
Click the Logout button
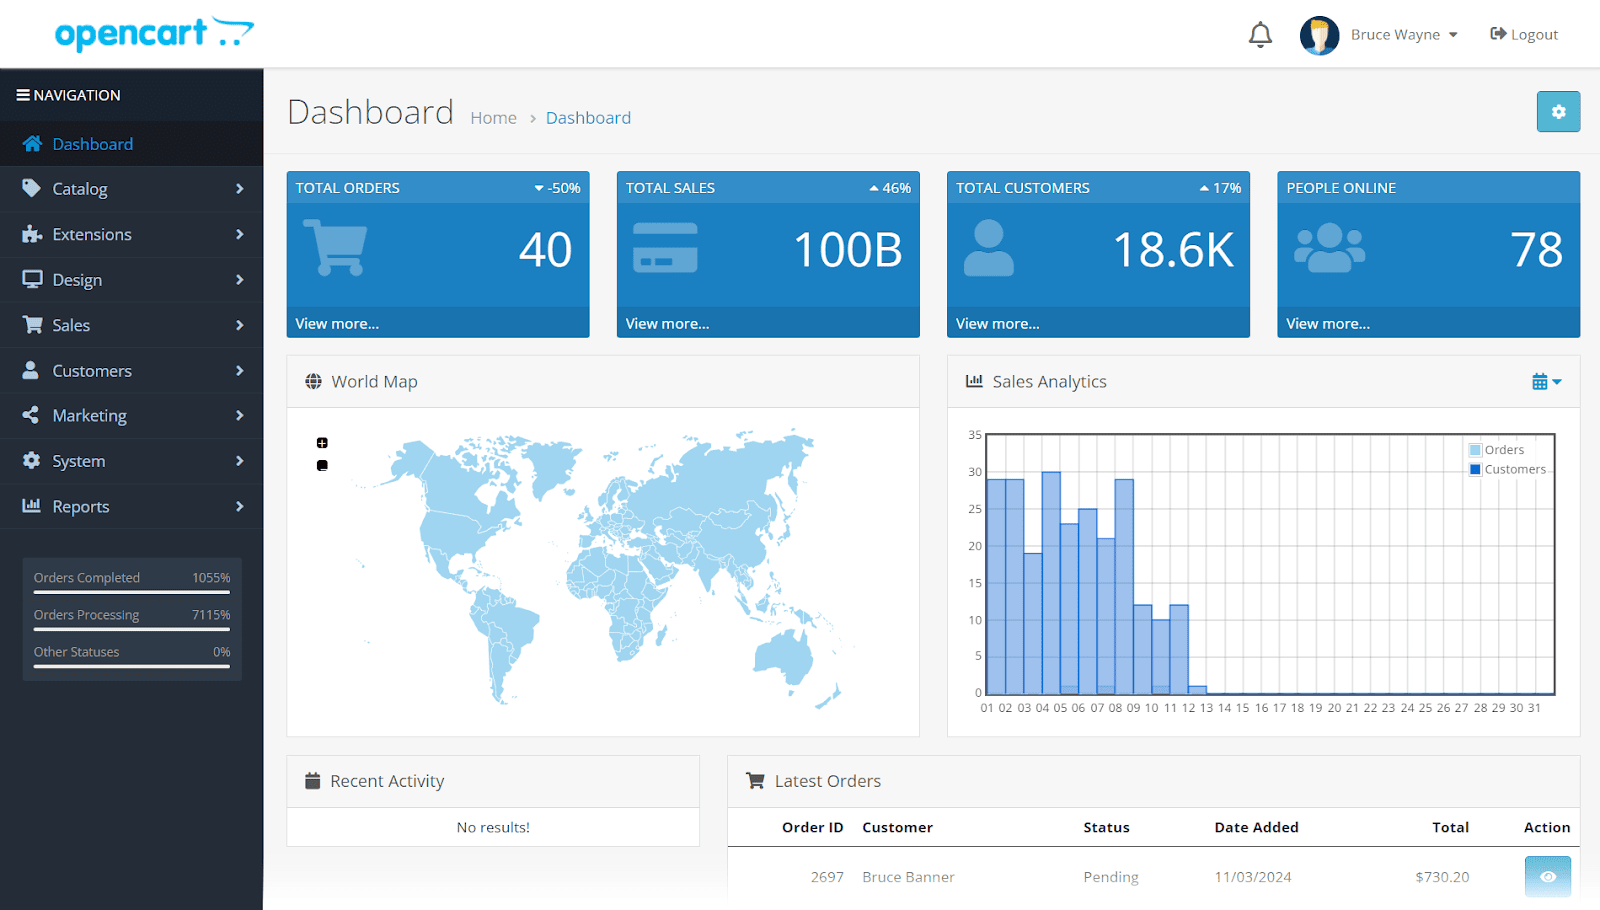[1523, 33]
